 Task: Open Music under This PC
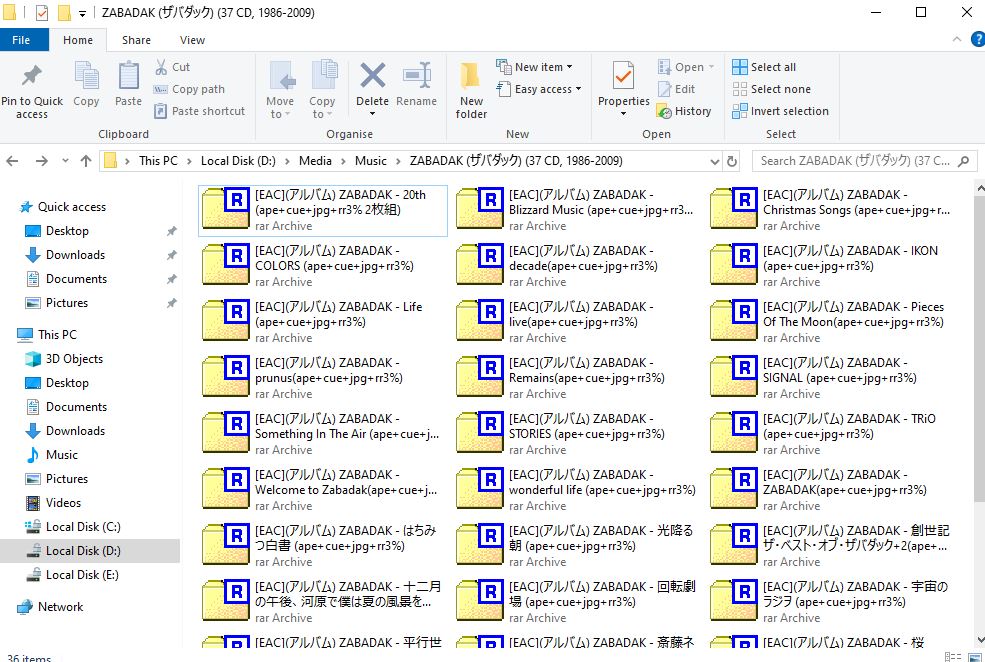[62, 455]
